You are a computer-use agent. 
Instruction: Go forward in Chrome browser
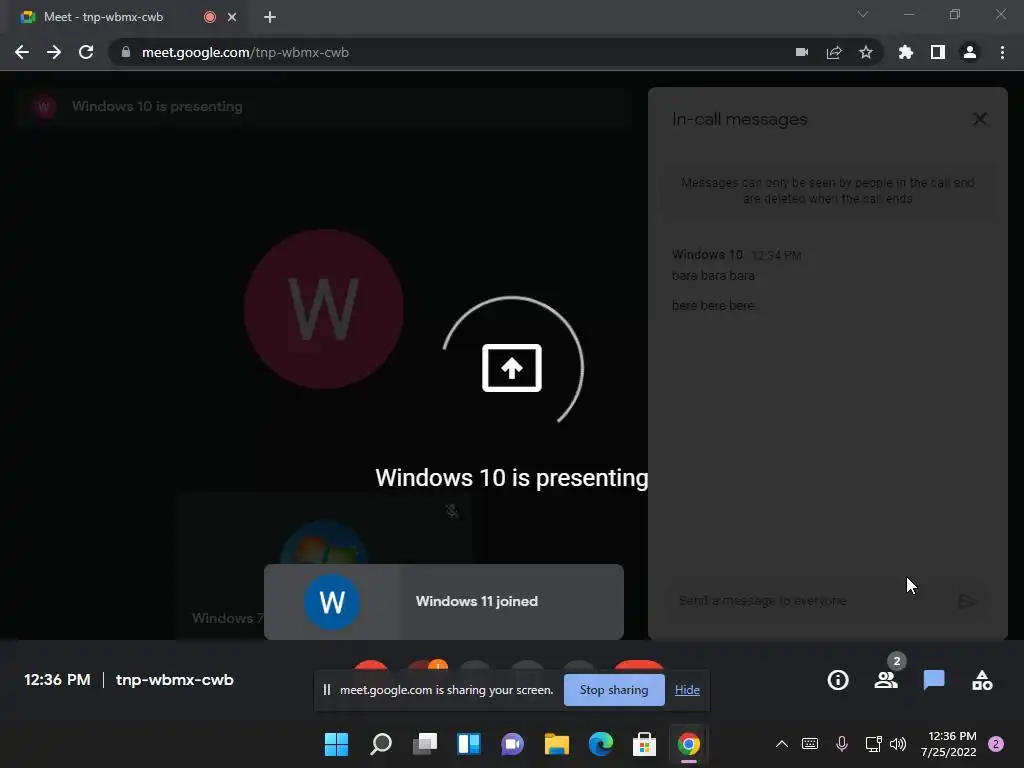tap(54, 52)
